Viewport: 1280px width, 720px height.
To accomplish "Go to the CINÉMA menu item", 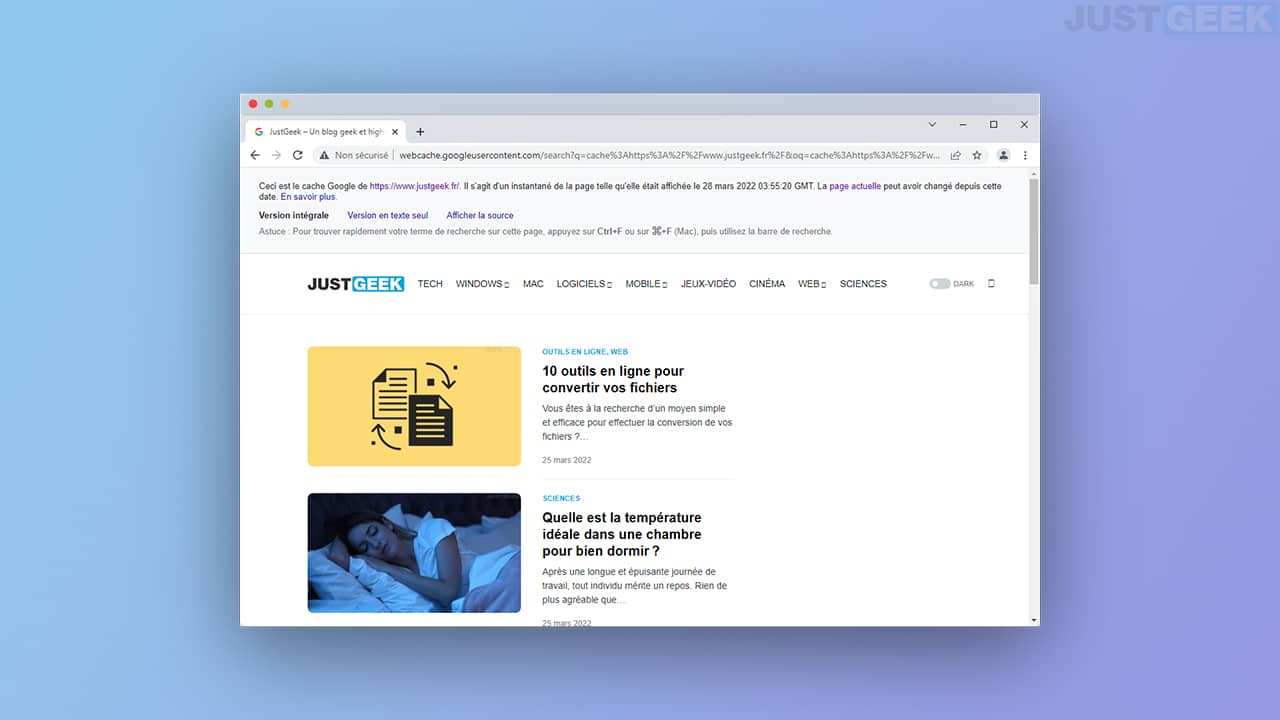I will [767, 284].
